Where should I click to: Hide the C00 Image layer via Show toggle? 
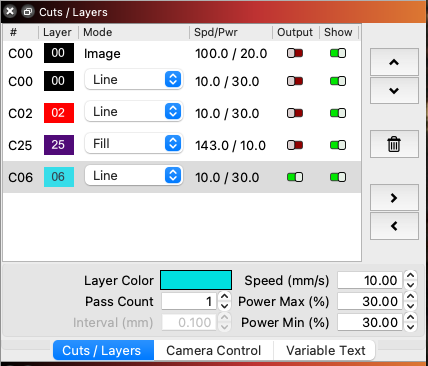click(x=338, y=53)
